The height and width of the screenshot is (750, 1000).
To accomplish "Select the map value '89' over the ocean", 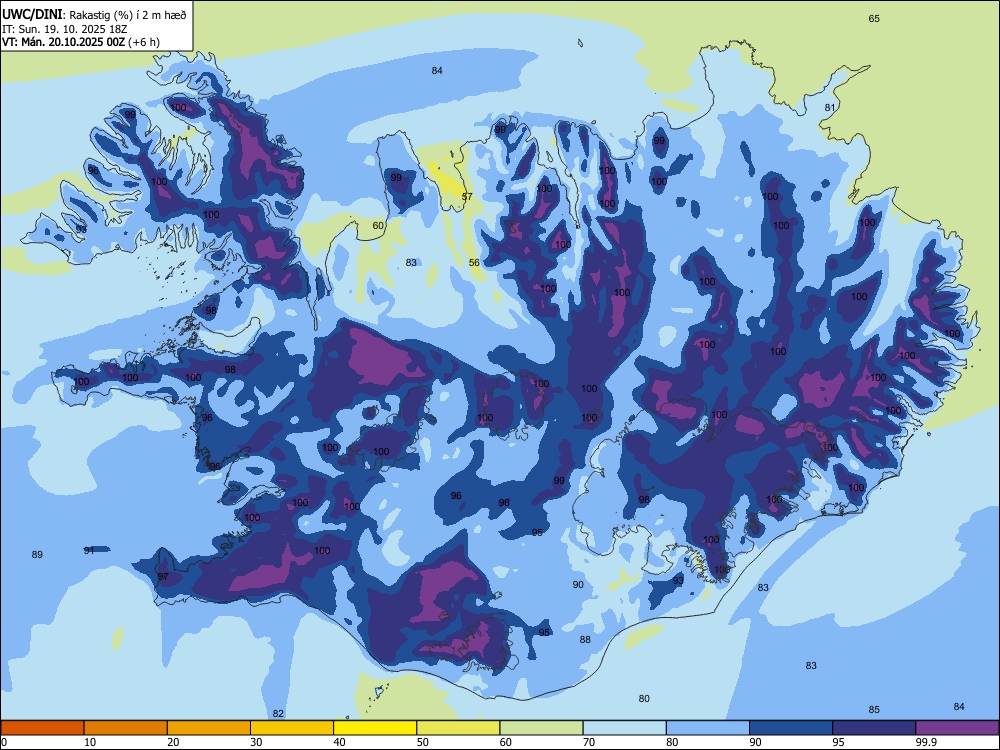I will [37, 554].
